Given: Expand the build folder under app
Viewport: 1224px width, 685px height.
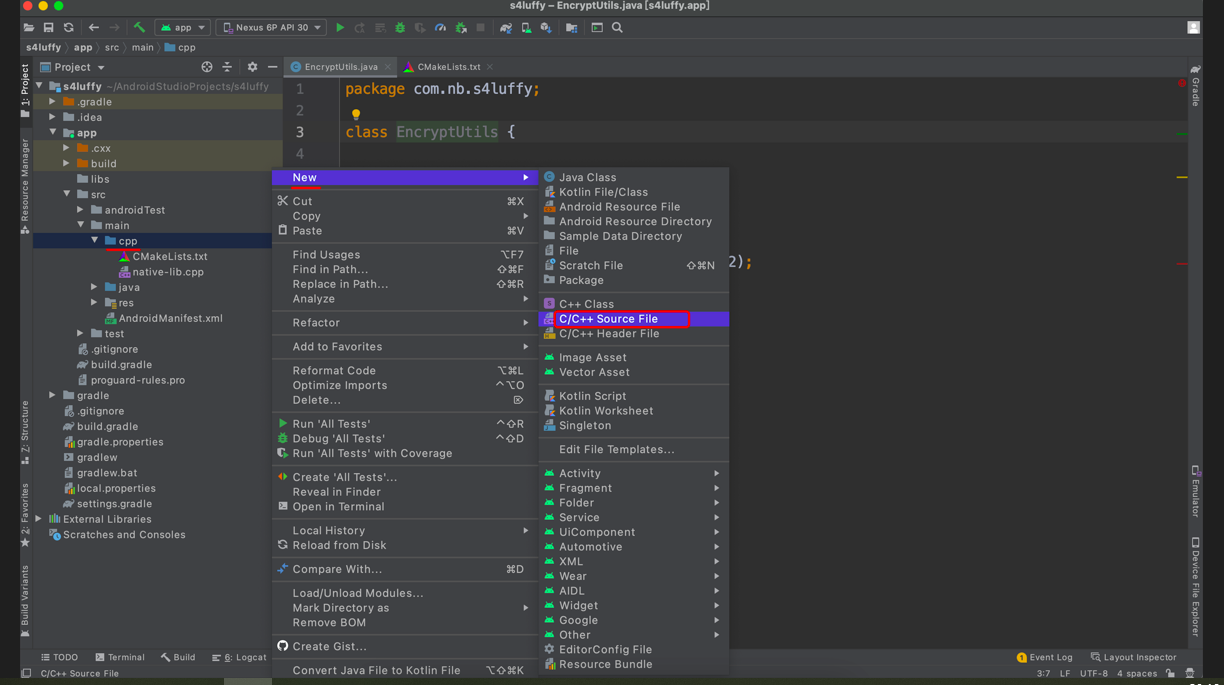Looking at the screenshot, I should (67, 163).
